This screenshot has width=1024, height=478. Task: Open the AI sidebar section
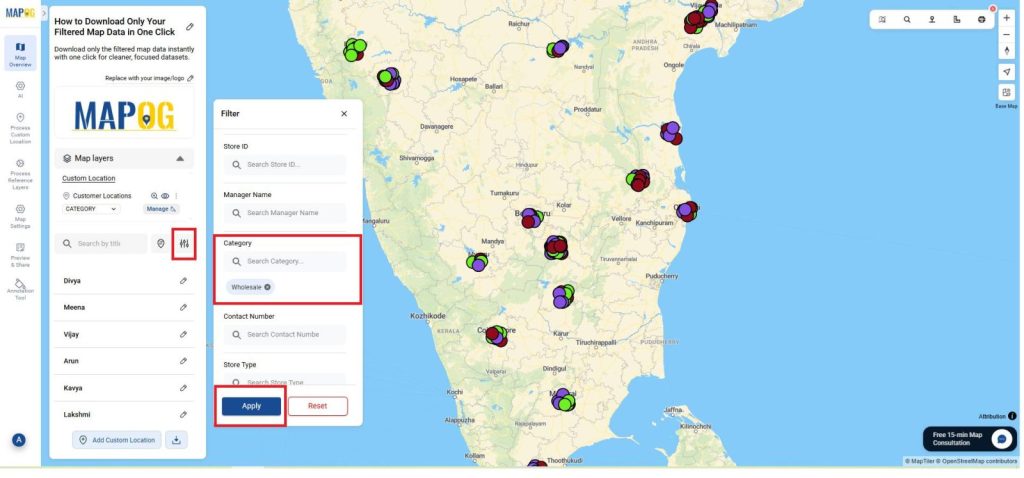point(20,89)
